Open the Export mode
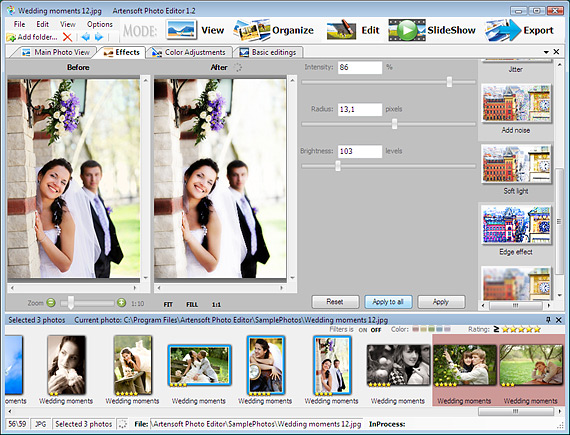Viewport: 570px width, 435px height. 519,30
